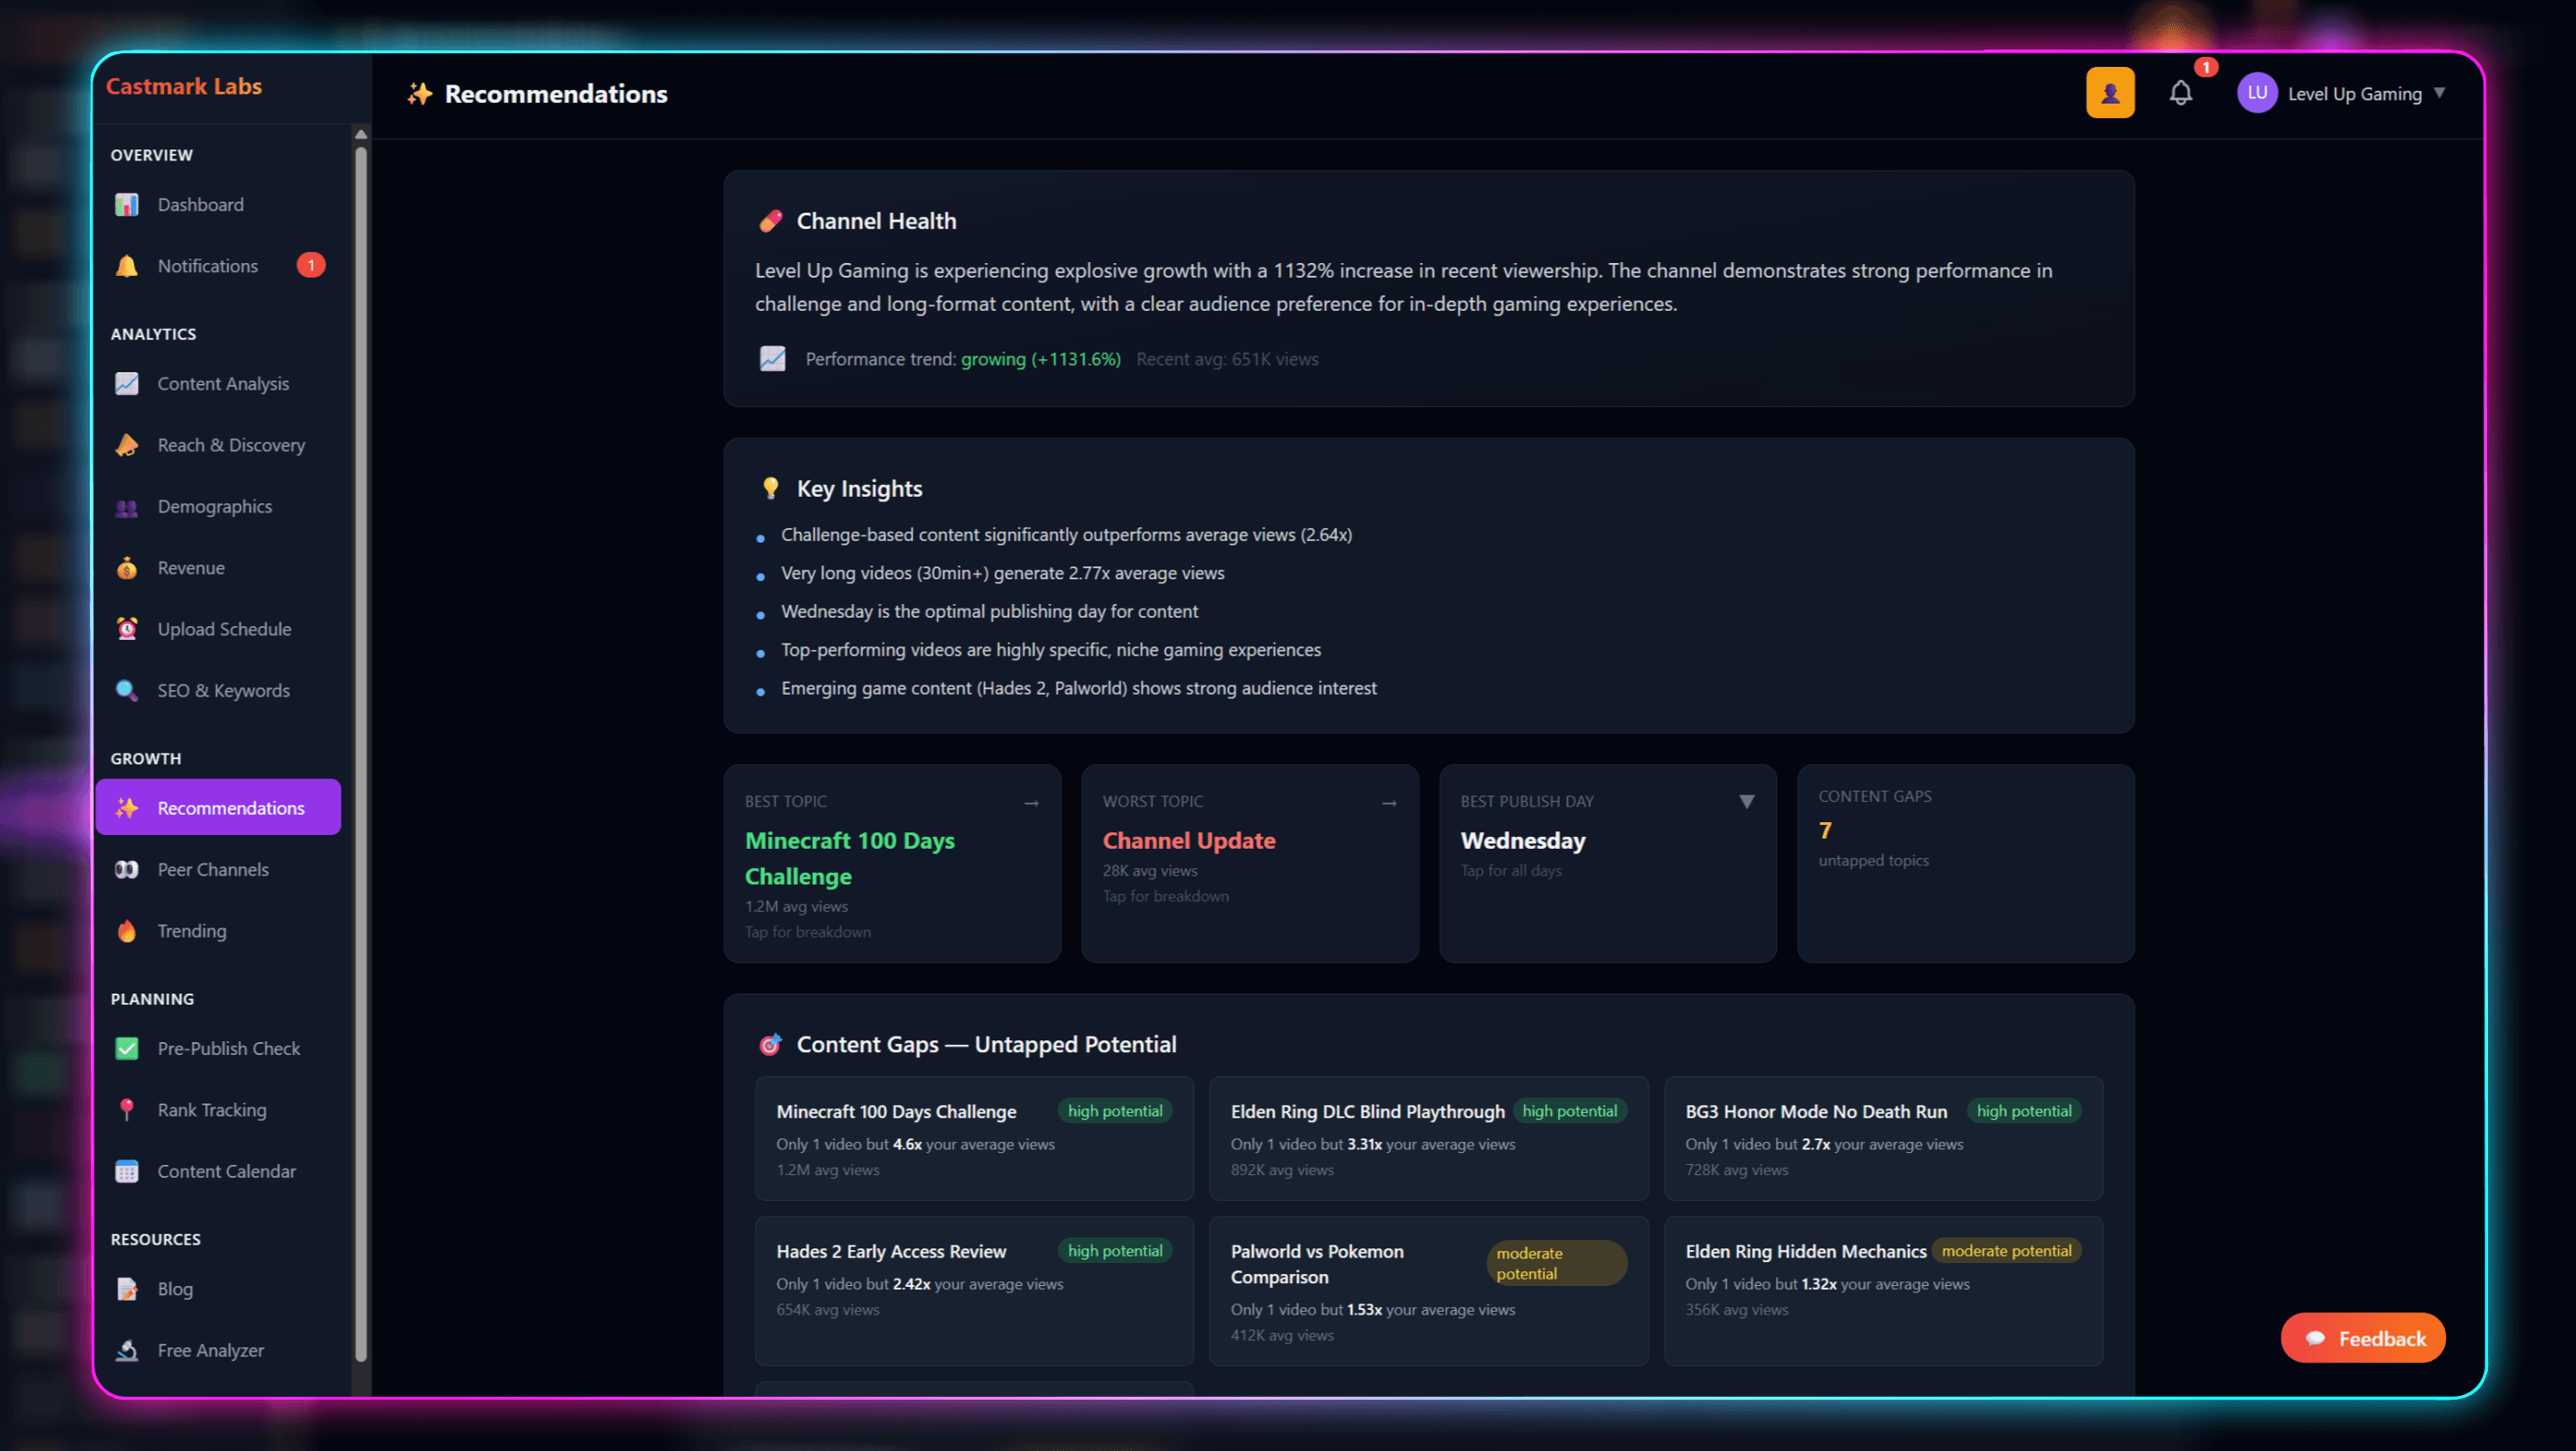Open the Free Analyzer resource
This screenshot has width=2576, height=1451.
(210, 1349)
